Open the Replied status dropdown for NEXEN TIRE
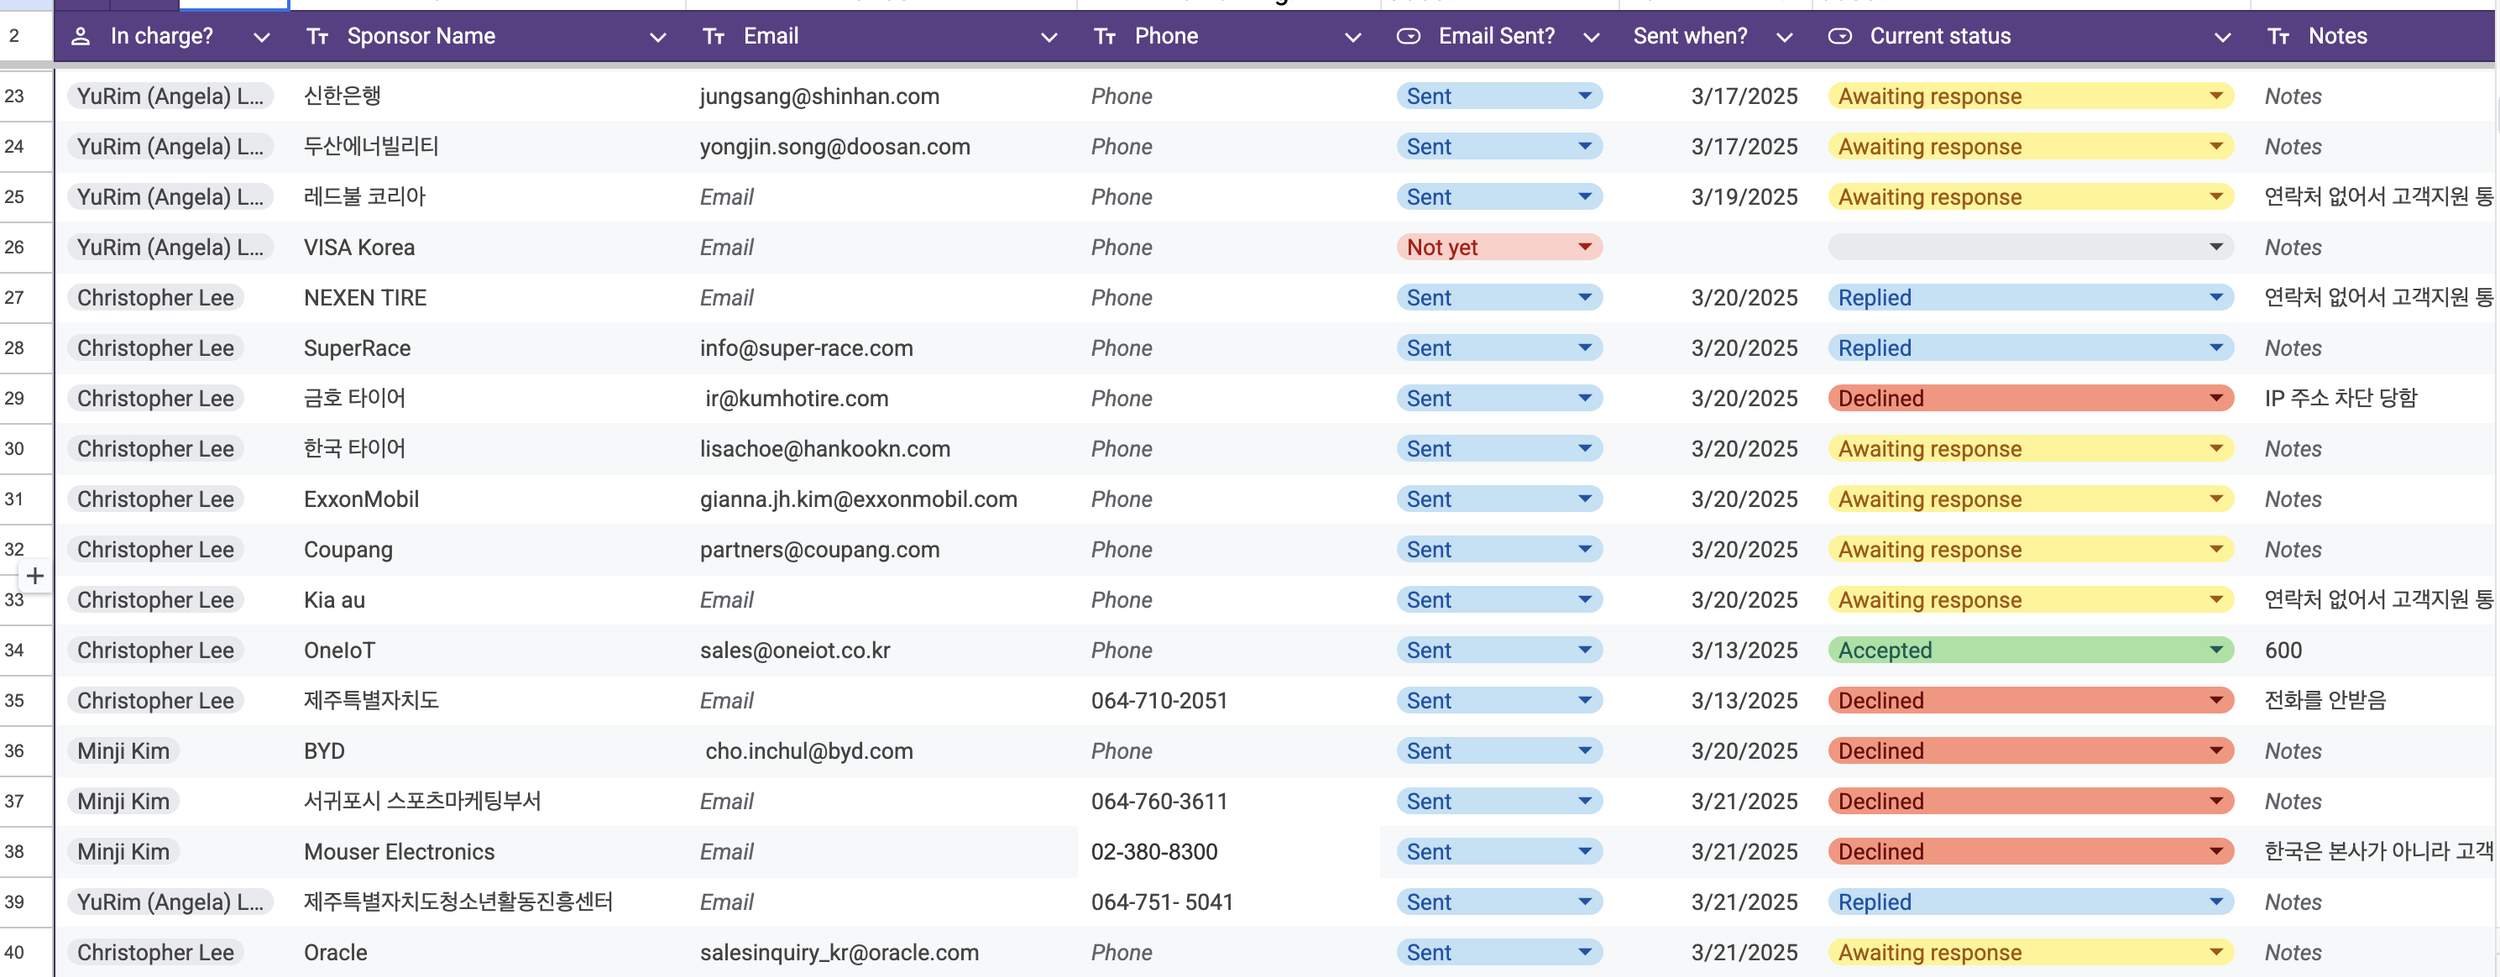The width and height of the screenshot is (2500, 977). pos(2031,297)
